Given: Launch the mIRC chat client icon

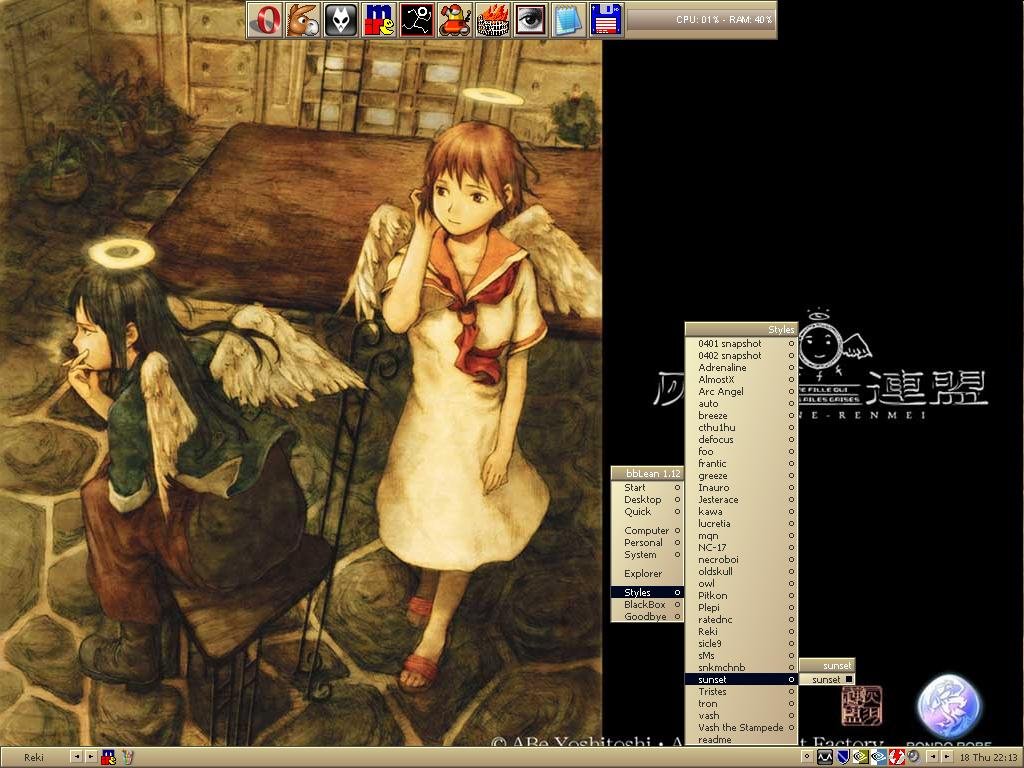Looking at the screenshot, I should [x=379, y=20].
